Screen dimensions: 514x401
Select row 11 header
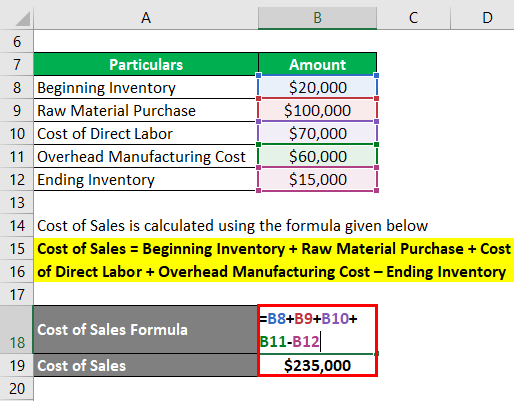tap(17, 157)
